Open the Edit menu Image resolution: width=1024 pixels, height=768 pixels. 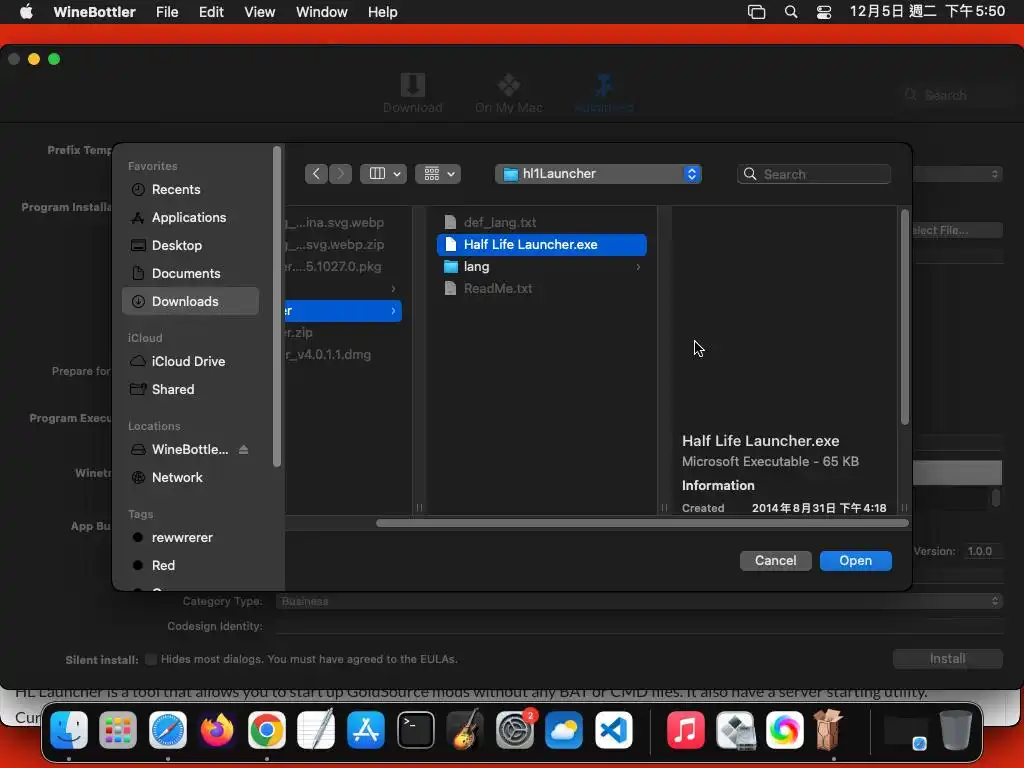211,12
